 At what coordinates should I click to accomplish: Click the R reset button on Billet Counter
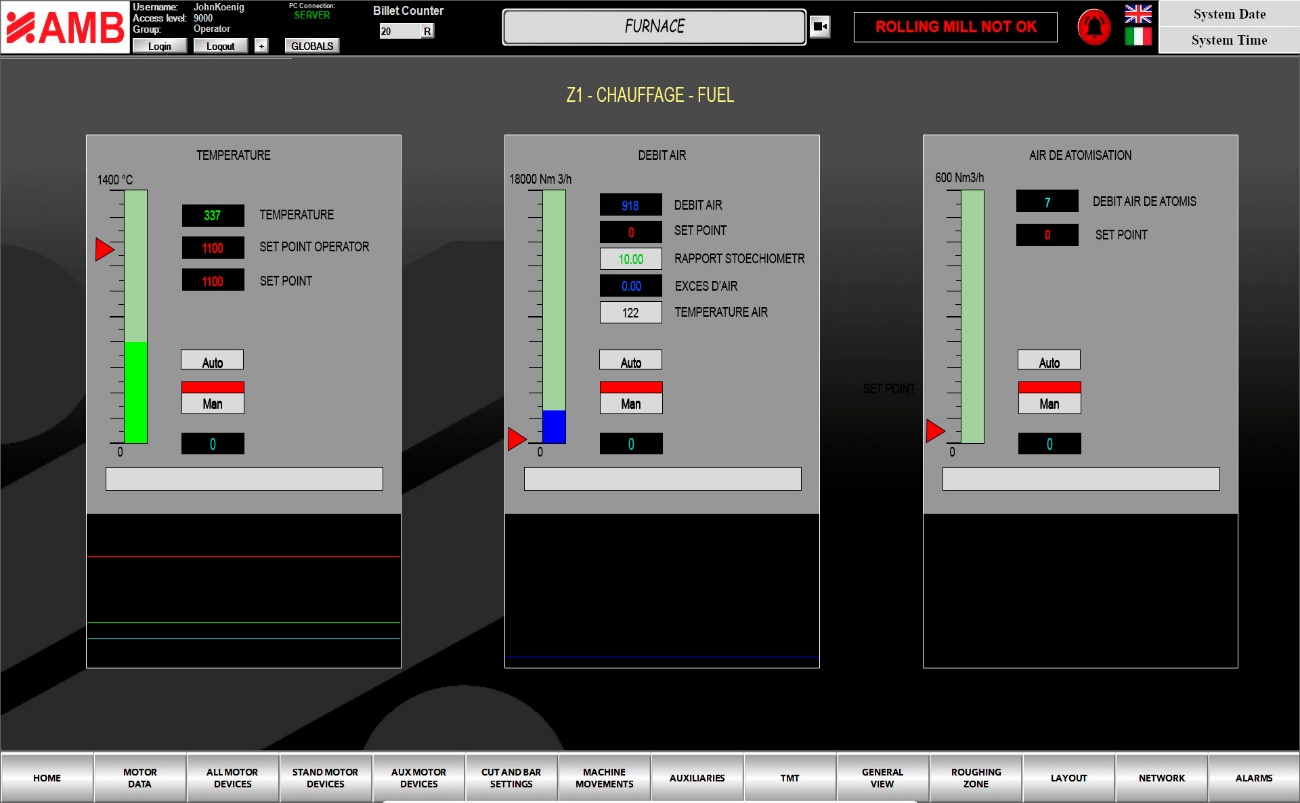(427, 31)
